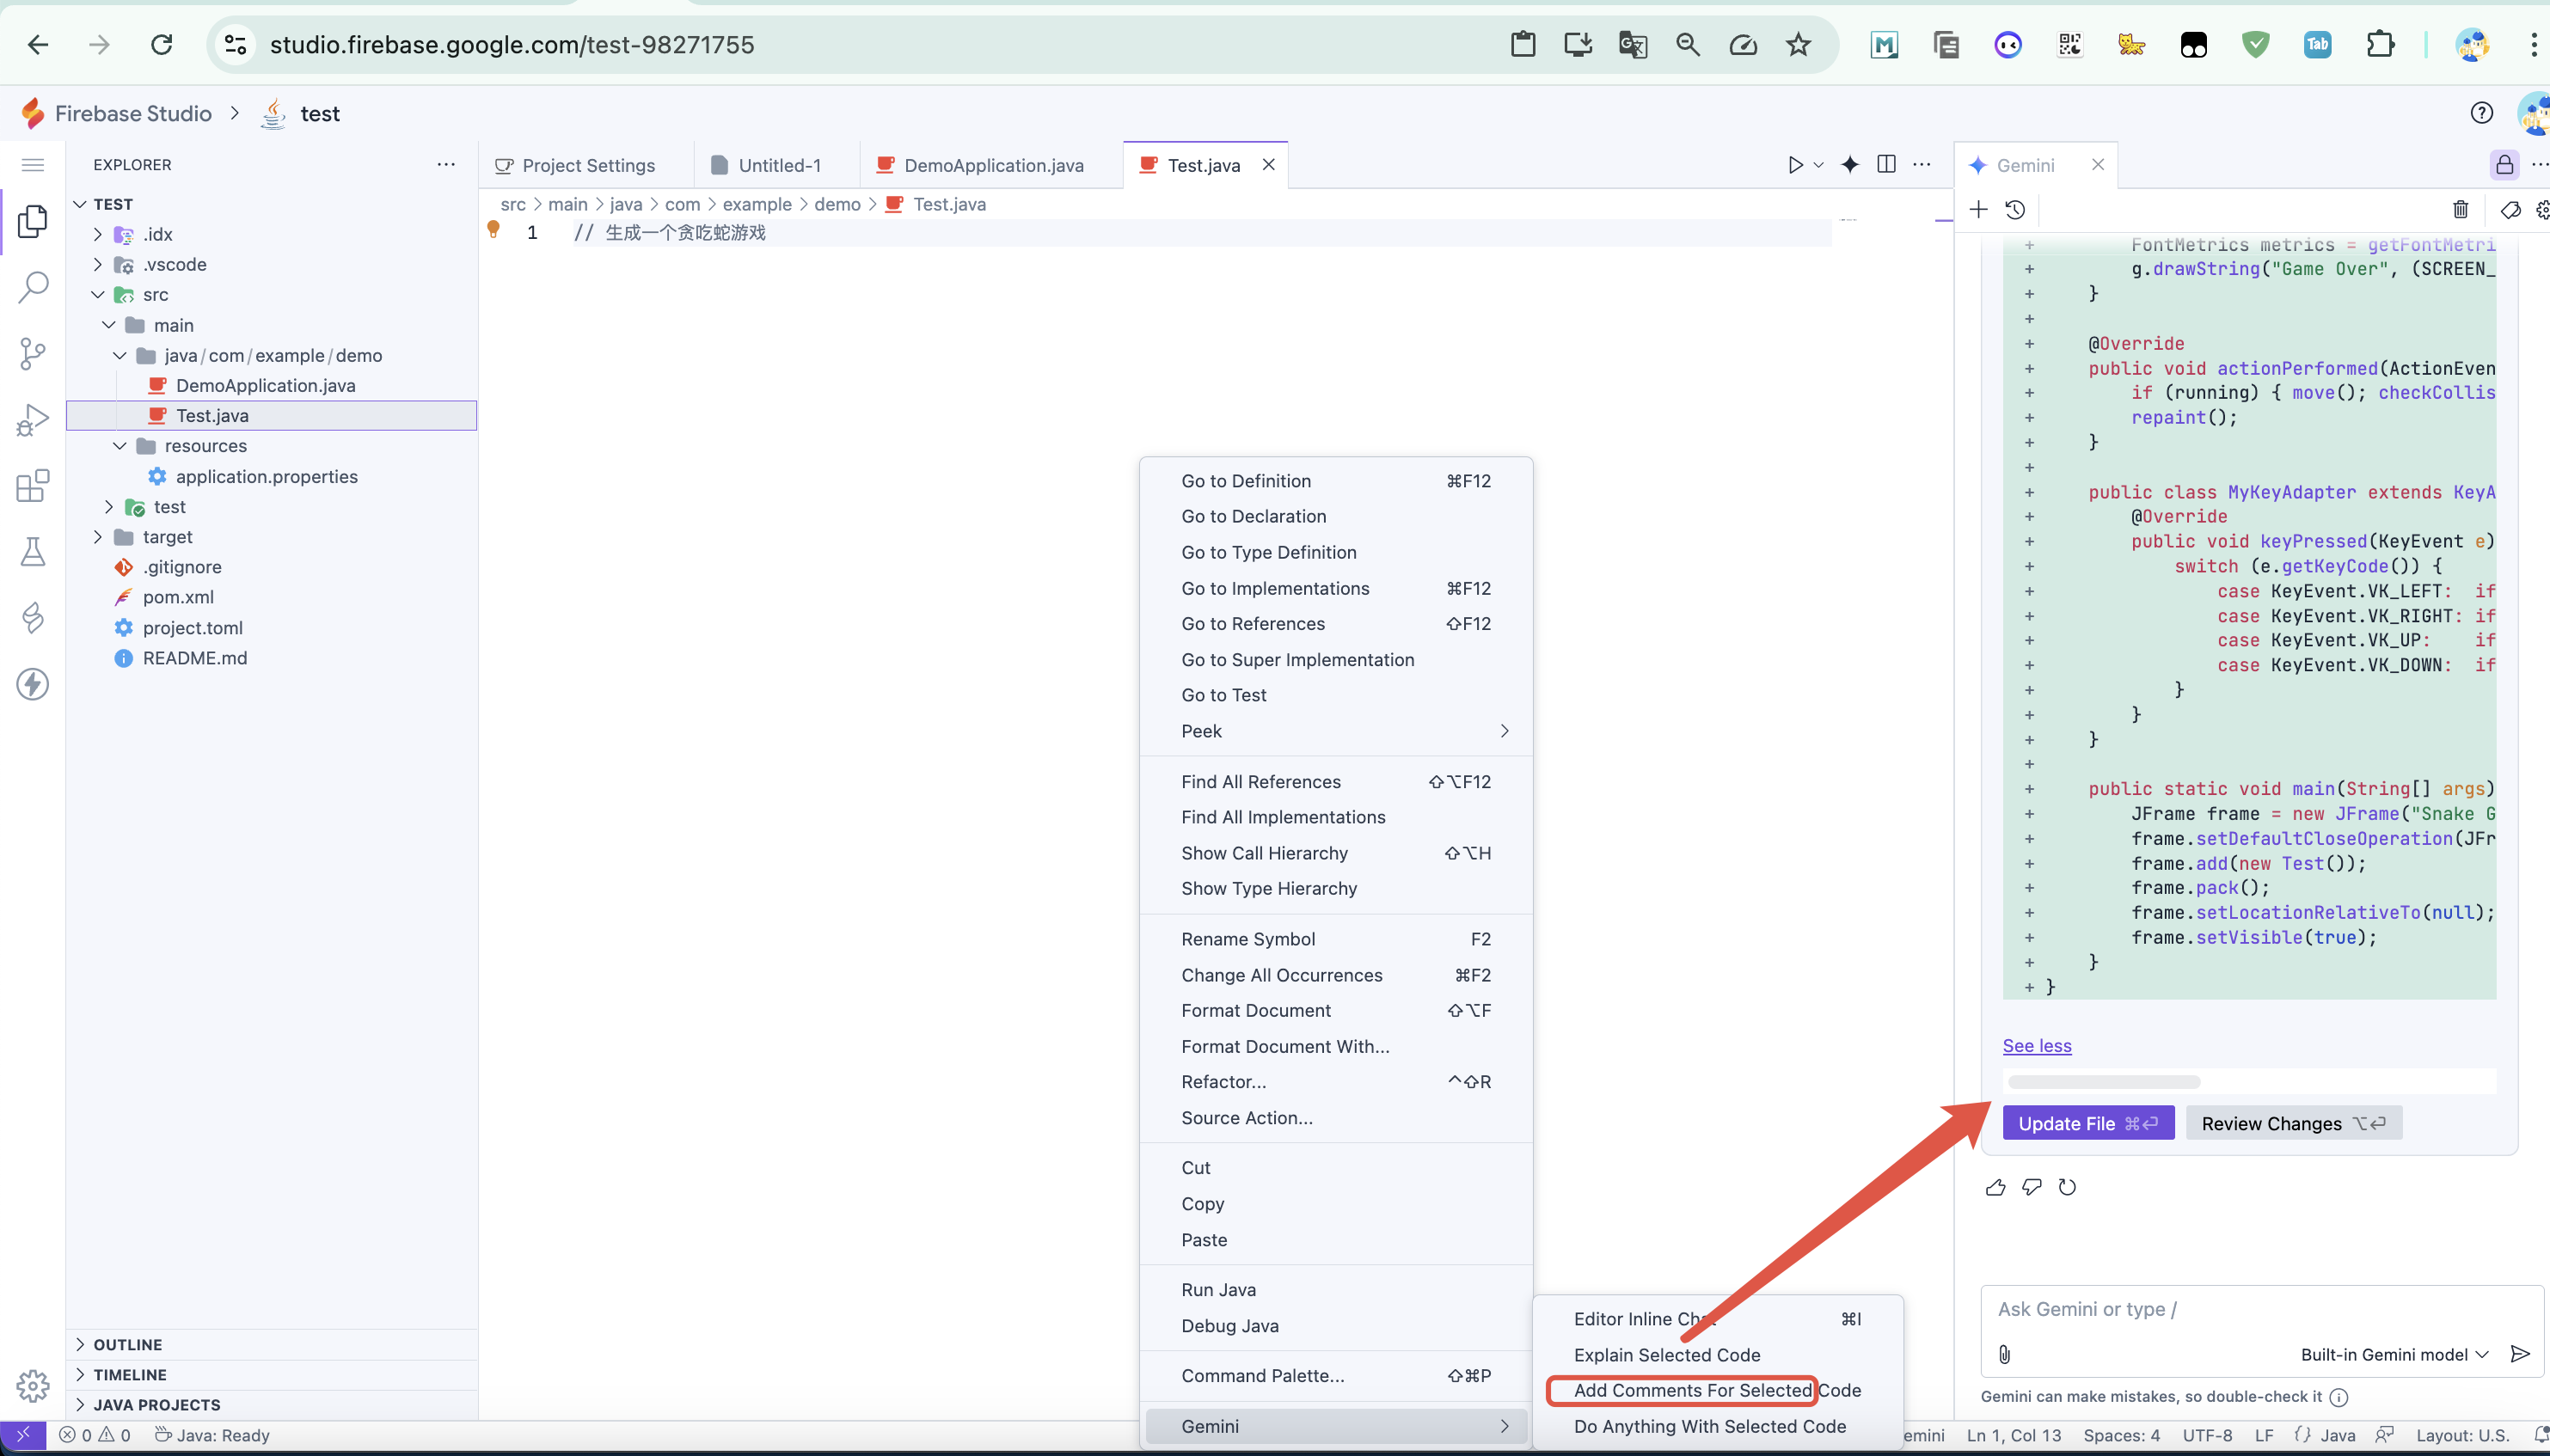Close the Test.java tab
The height and width of the screenshot is (1456, 2550).
click(x=1268, y=164)
